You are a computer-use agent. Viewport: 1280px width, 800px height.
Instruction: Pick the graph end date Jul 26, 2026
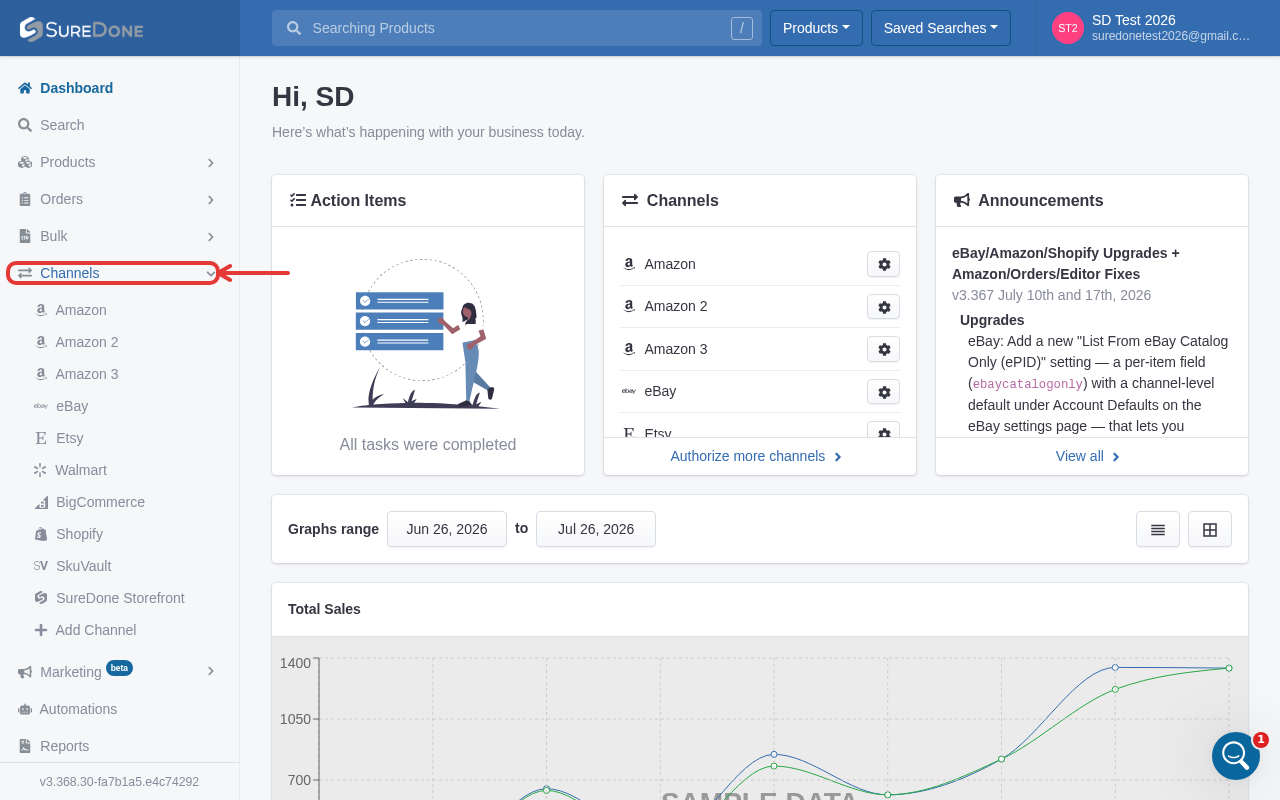[596, 529]
